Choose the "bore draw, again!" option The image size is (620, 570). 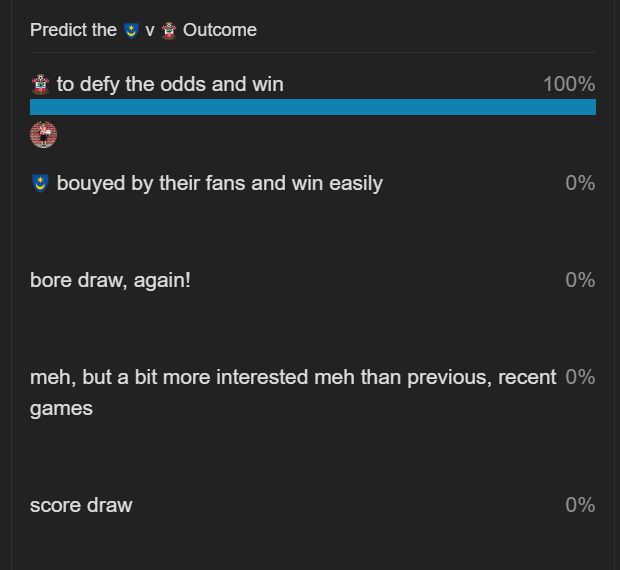point(110,280)
